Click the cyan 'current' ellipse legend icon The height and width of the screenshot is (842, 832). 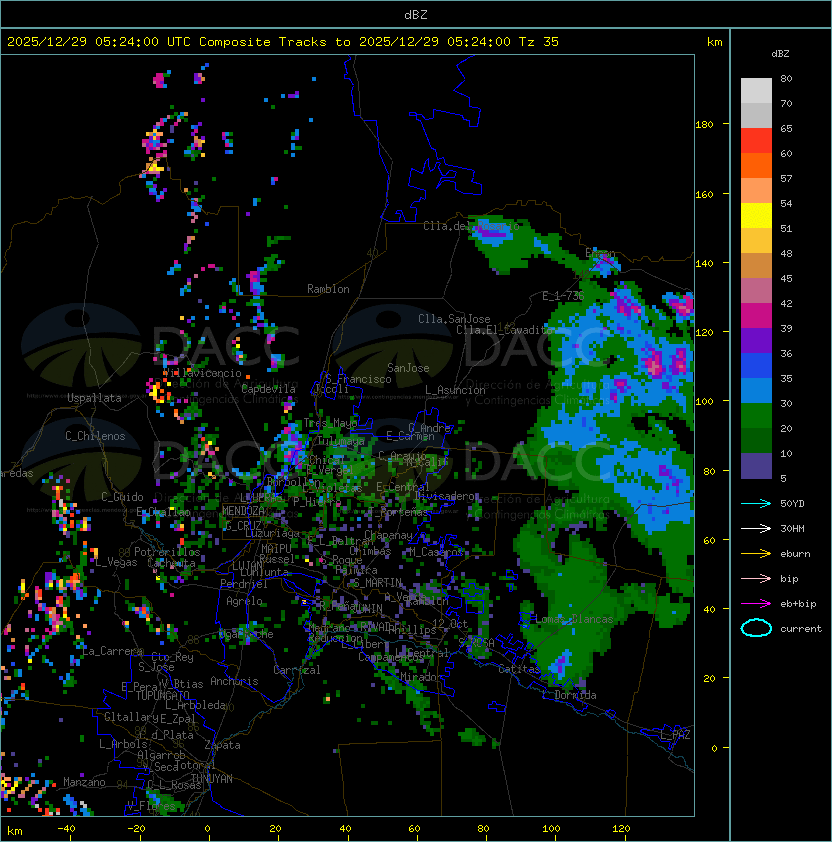(756, 628)
